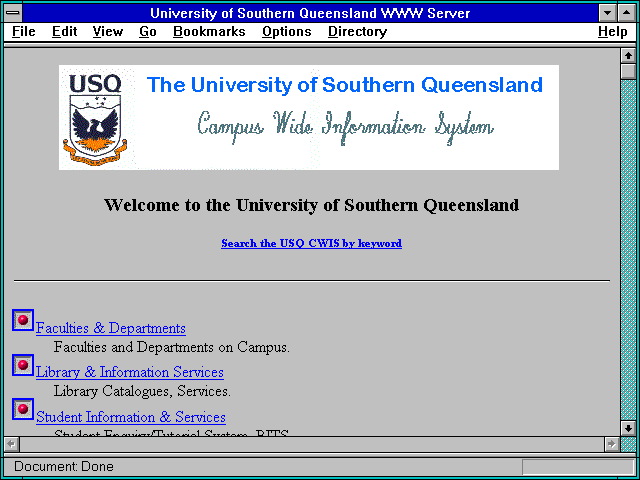
Task: Click the horizontal scrollbar right arrow
Action: 612,444
